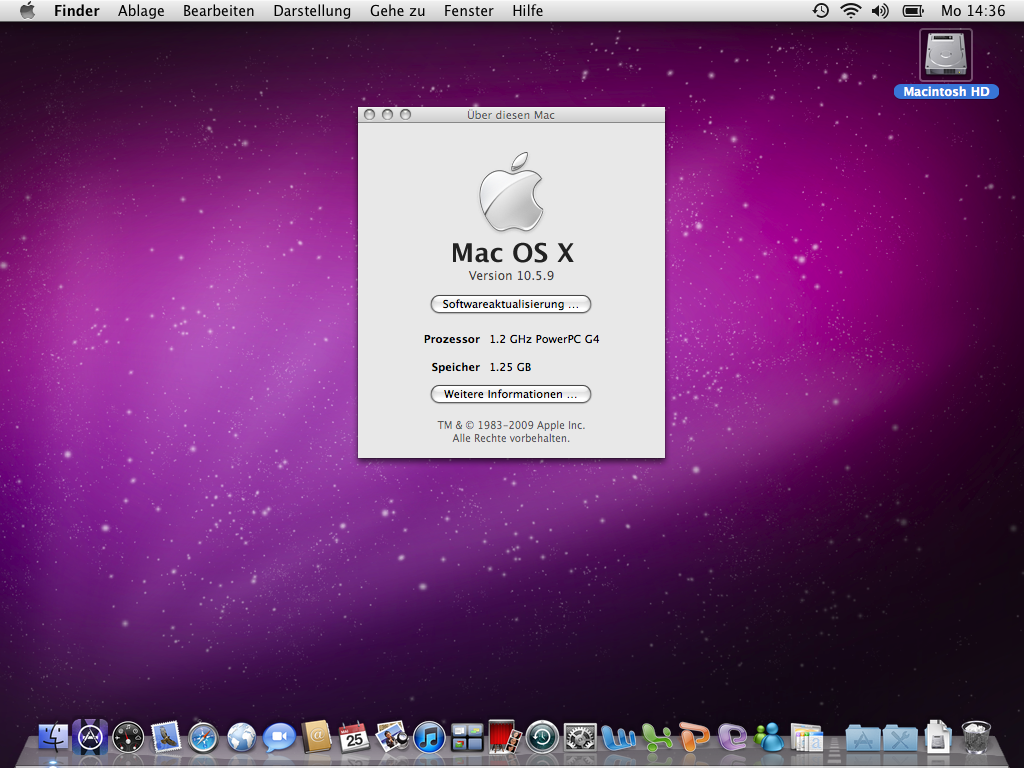
Task: Activate Spaces from the Dock
Action: click(x=467, y=738)
